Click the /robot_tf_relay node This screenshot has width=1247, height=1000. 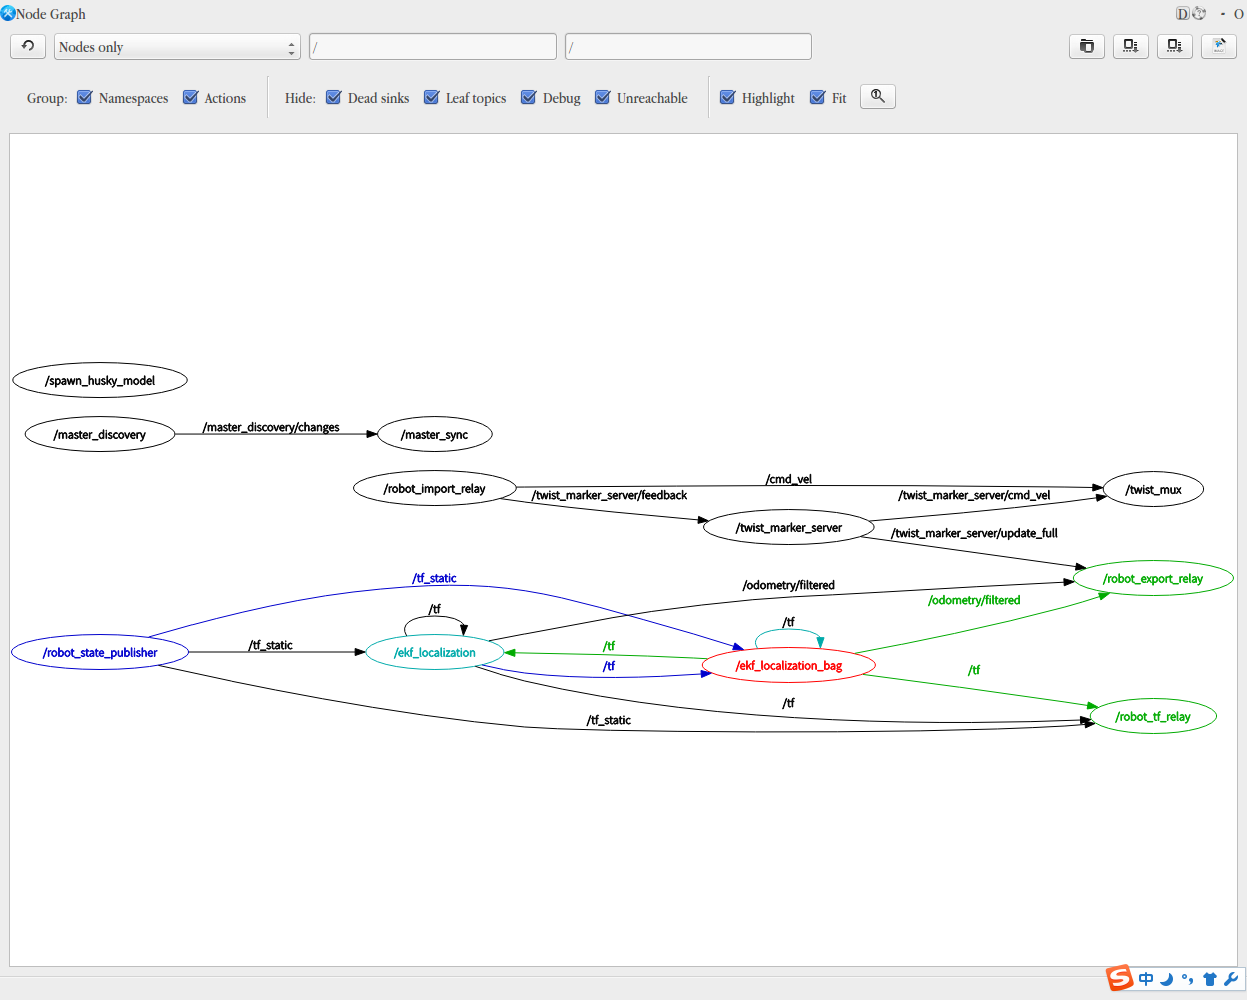click(1153, 716)
